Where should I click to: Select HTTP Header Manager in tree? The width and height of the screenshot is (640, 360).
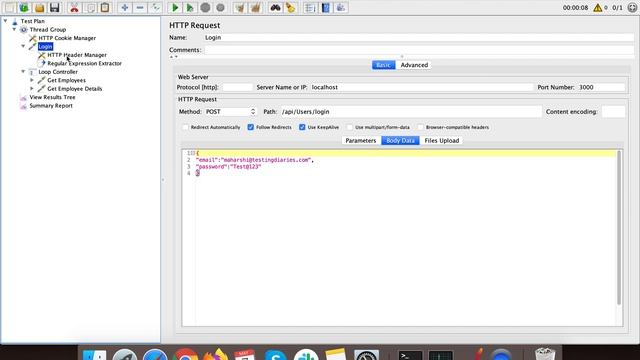(77, 55)
